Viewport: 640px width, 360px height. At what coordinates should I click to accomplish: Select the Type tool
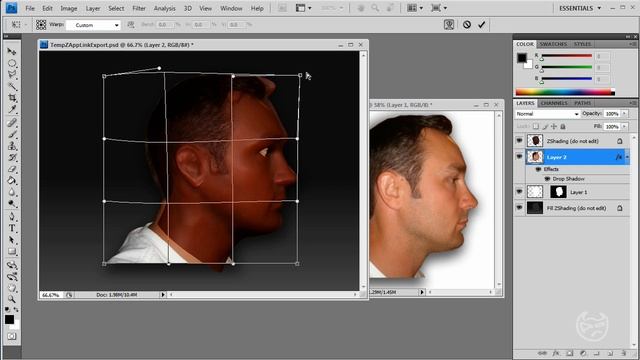11,228
